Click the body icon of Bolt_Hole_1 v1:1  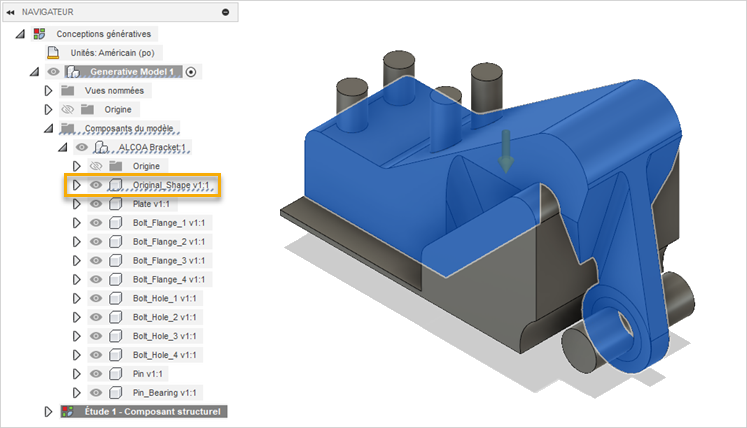tap(115, 298)
